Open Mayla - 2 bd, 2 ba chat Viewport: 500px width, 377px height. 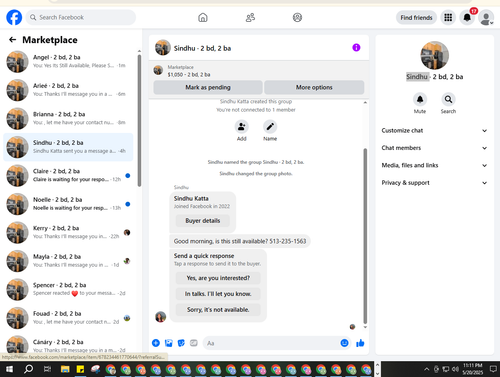(68, 261)
